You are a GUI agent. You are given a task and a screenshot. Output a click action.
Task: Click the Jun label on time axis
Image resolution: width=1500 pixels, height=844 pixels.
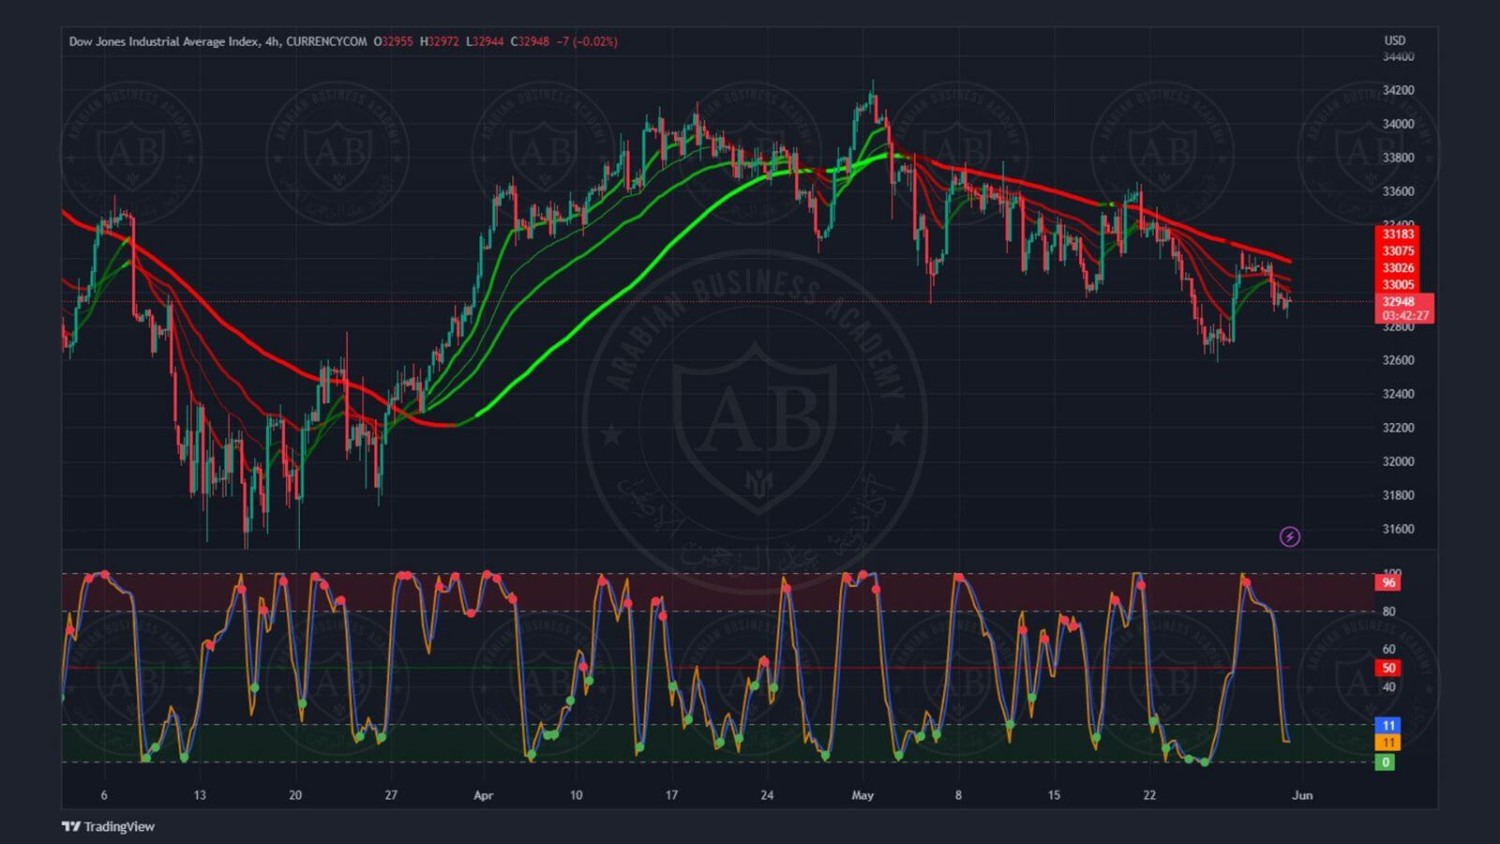click(1302, 795)
